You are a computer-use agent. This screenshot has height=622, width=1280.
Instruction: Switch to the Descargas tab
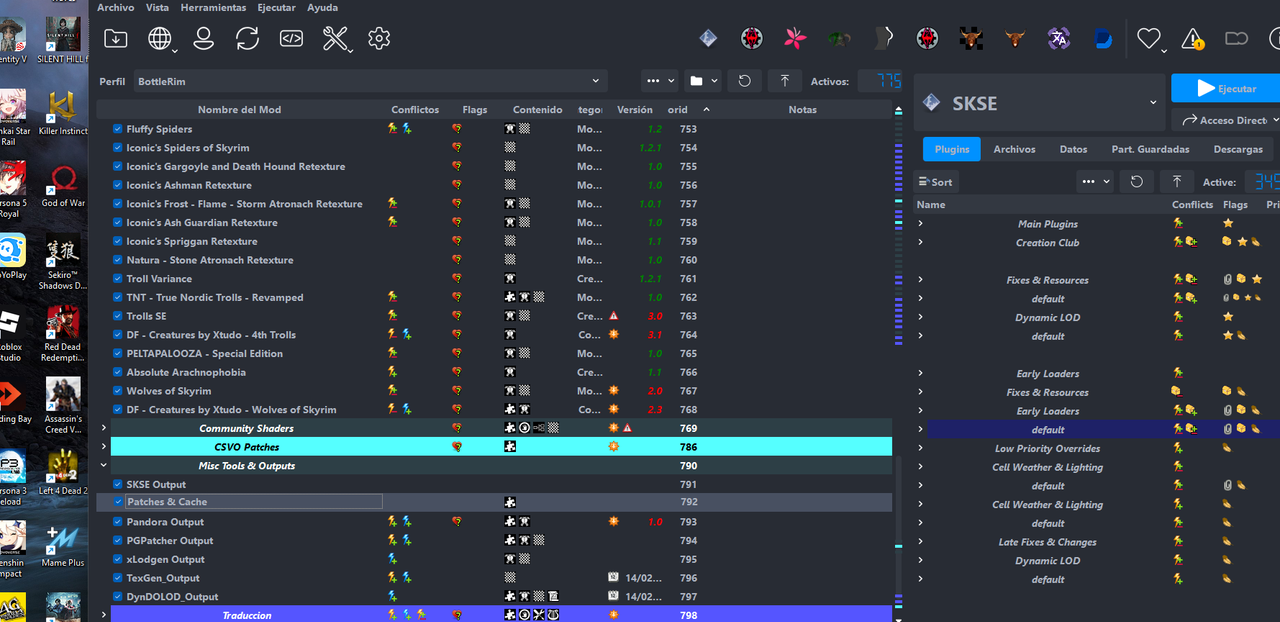[x=1238, y=149]
